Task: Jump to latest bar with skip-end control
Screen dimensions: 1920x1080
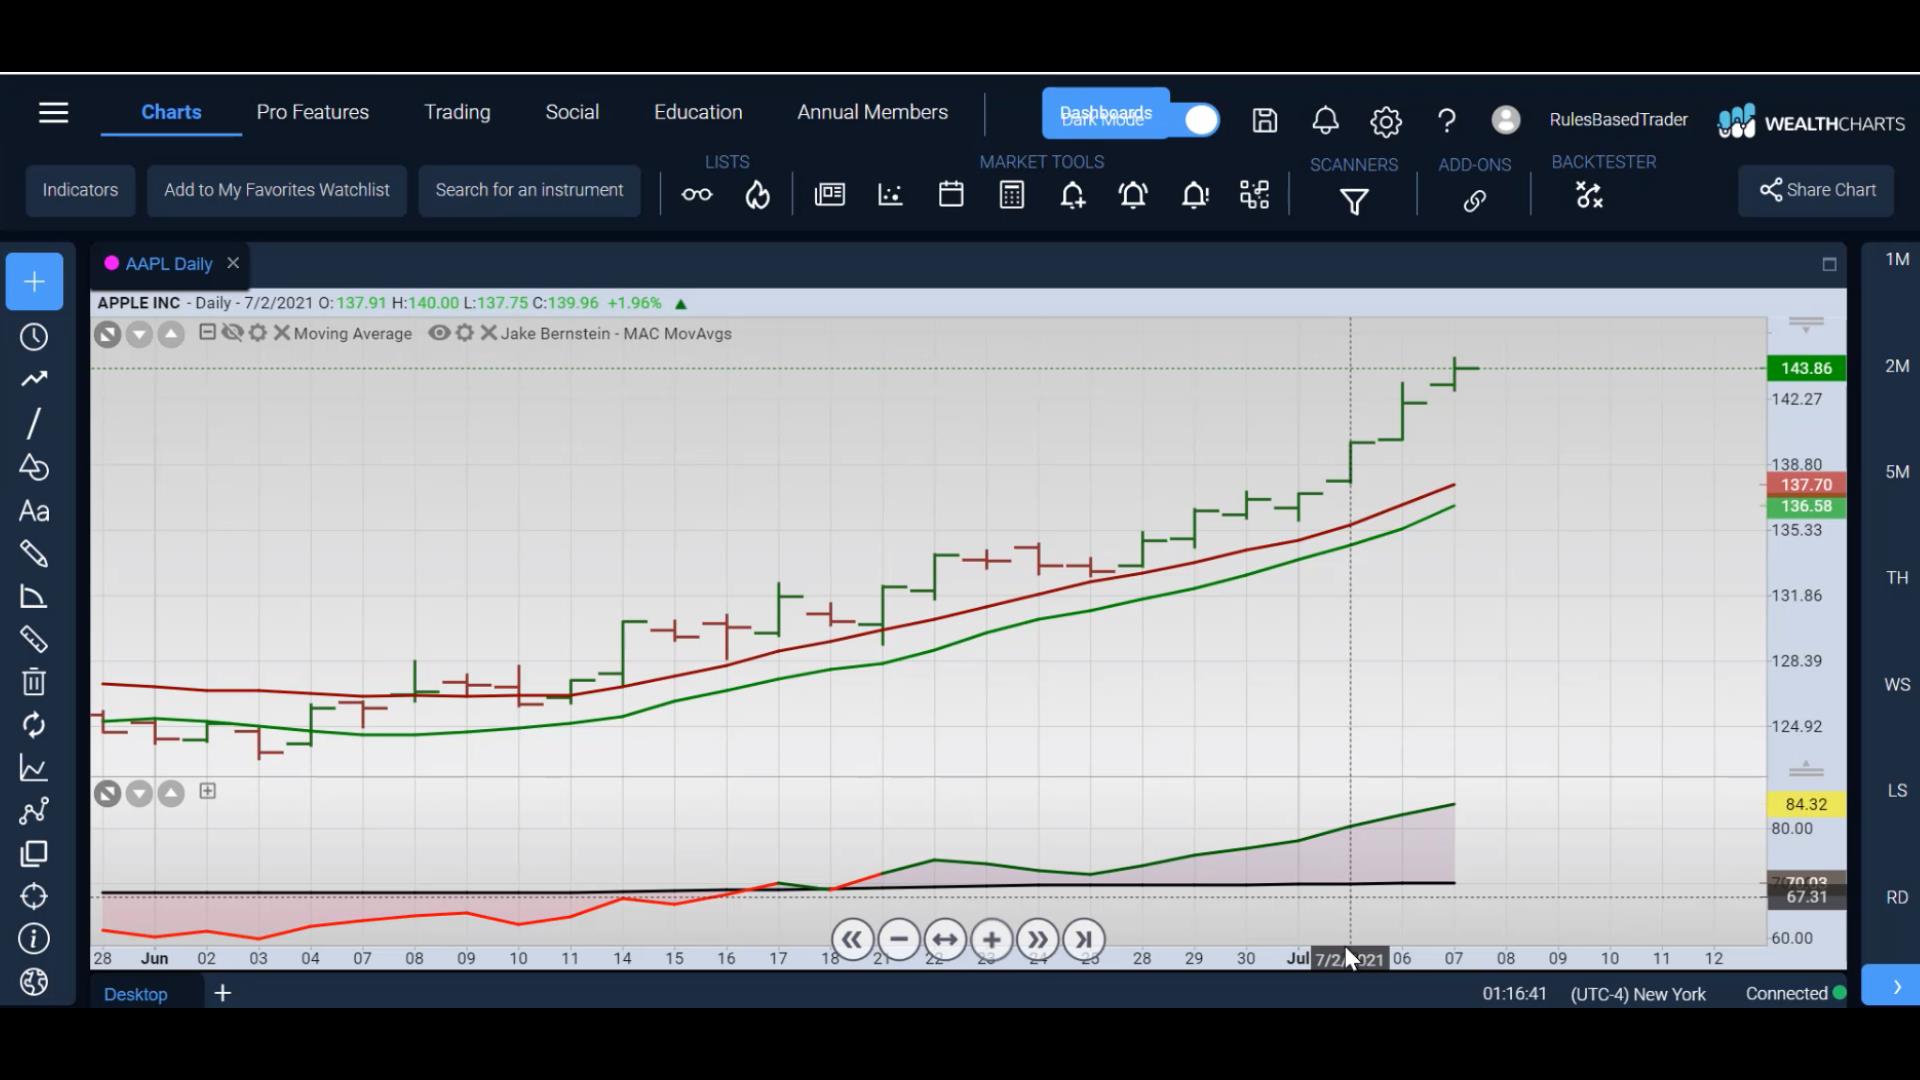Action: pos(1084,940)
